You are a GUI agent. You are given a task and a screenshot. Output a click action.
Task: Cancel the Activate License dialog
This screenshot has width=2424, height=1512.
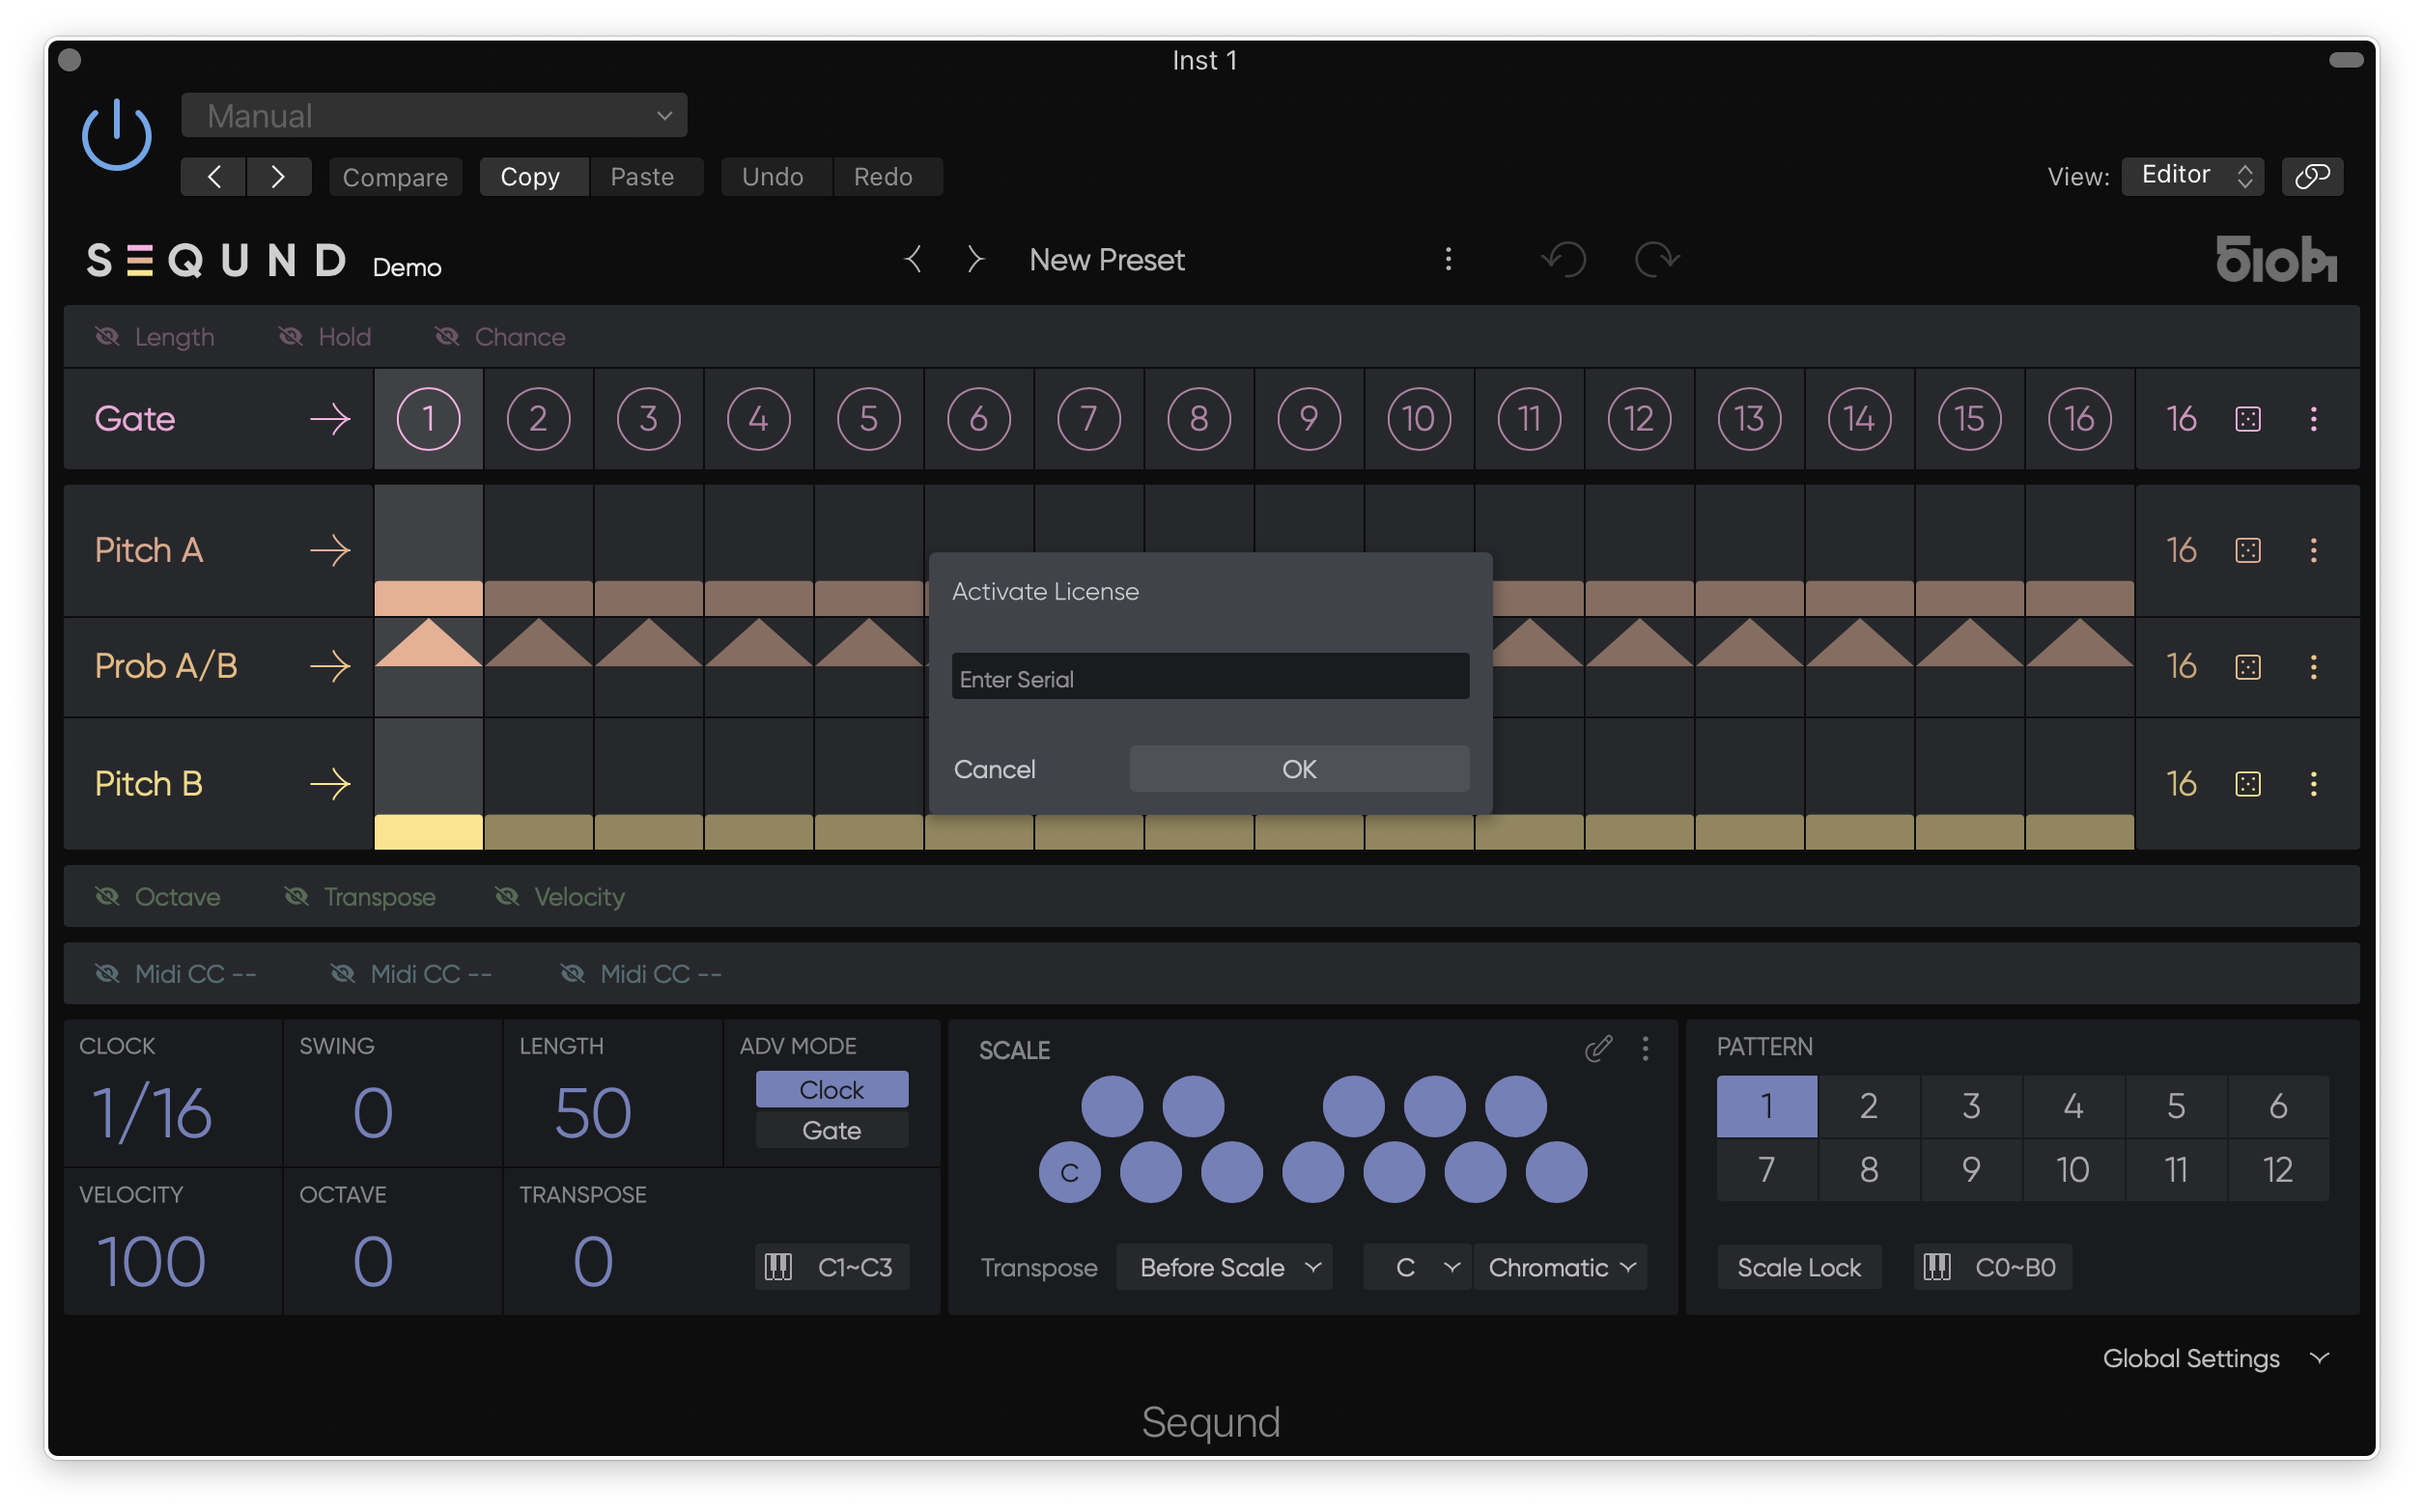(x=994, y=769)
